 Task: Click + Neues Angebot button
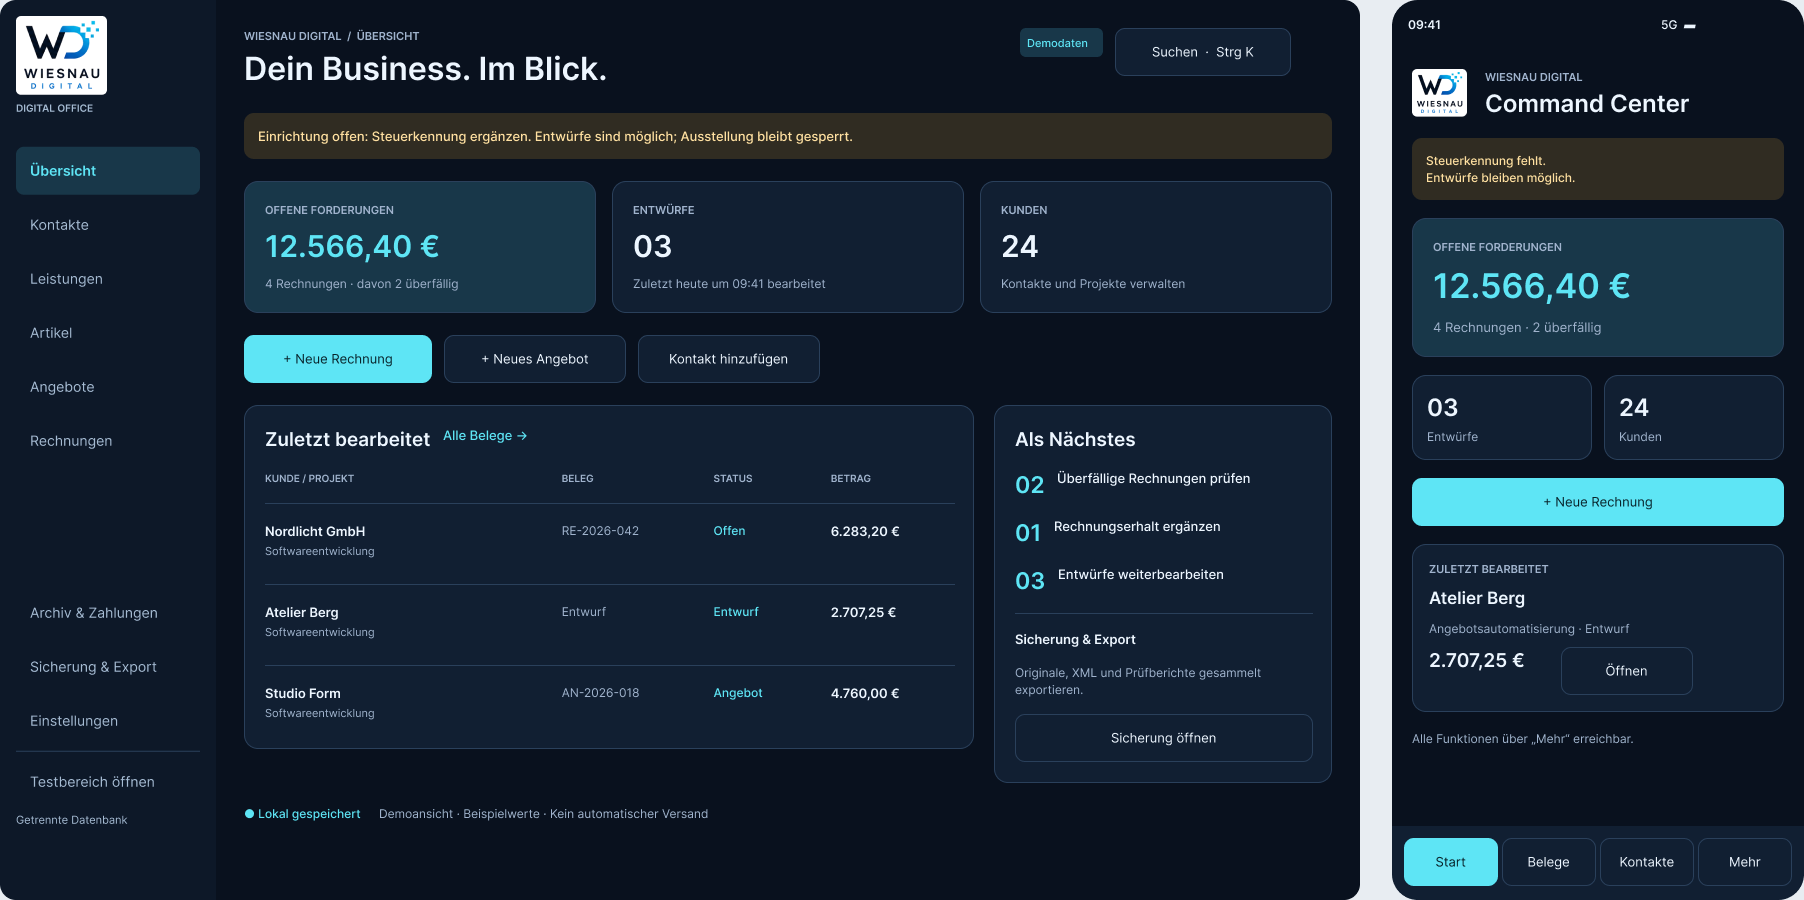pyautogui.click(x=535, y=359)
